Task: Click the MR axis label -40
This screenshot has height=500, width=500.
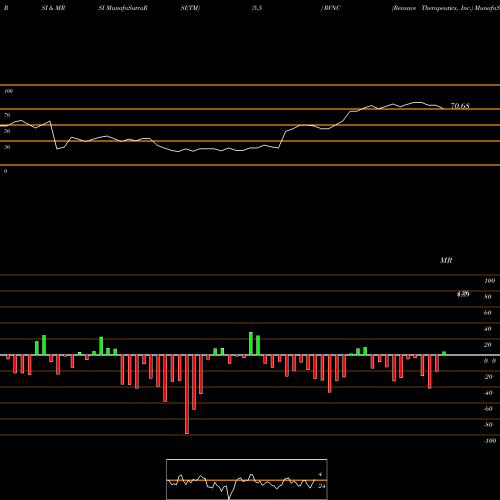Action: click(488, 393)
